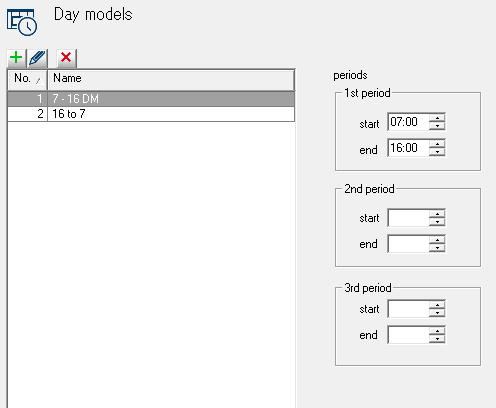Increase the 2nd period start time with the up arrow

(x=437, y=214)
